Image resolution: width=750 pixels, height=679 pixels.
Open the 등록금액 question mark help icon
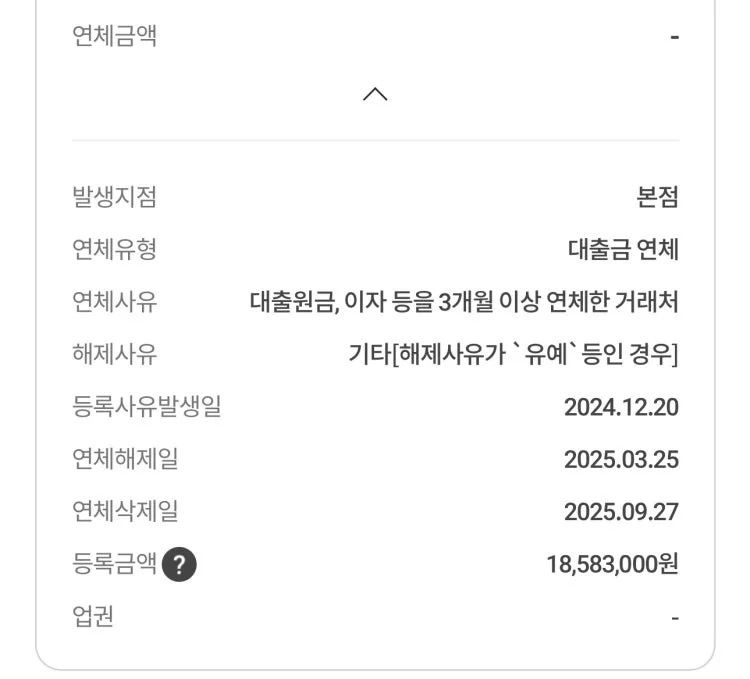[179, 565]
